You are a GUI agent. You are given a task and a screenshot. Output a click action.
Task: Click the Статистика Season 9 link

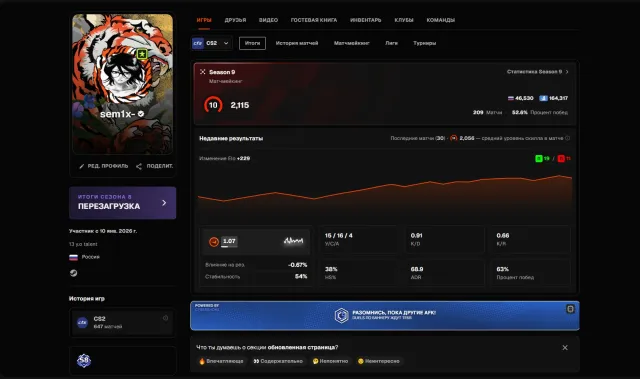point(534,72)
